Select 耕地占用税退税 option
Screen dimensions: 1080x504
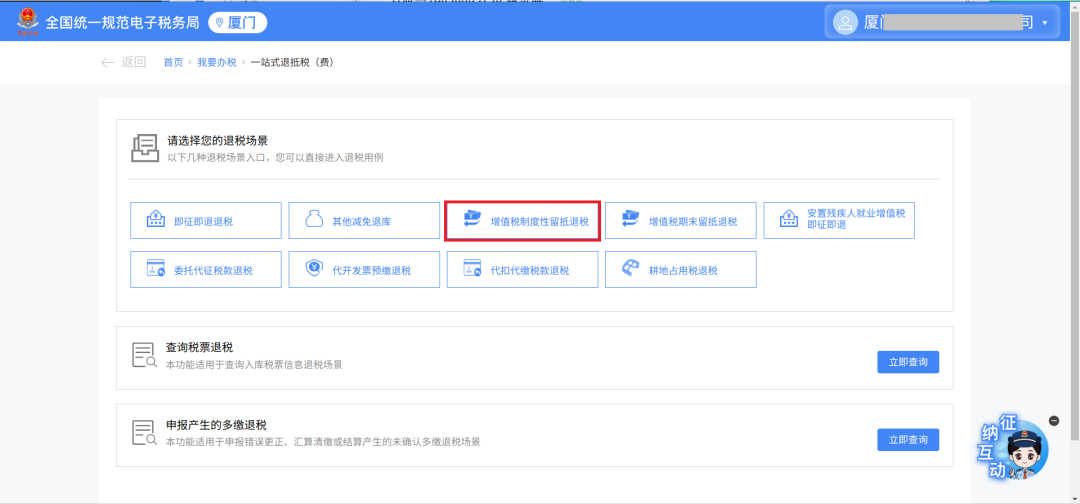pyautogui.click(x=681, y=269)
